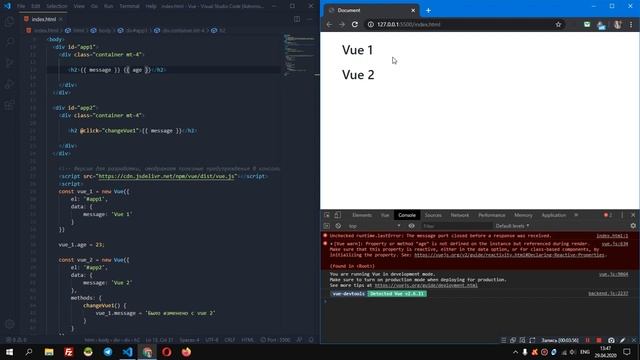The height and width of the screenshot is (360, 640).
Task: Open the VS Code Search sidebar icon
Action: [9, 42]
